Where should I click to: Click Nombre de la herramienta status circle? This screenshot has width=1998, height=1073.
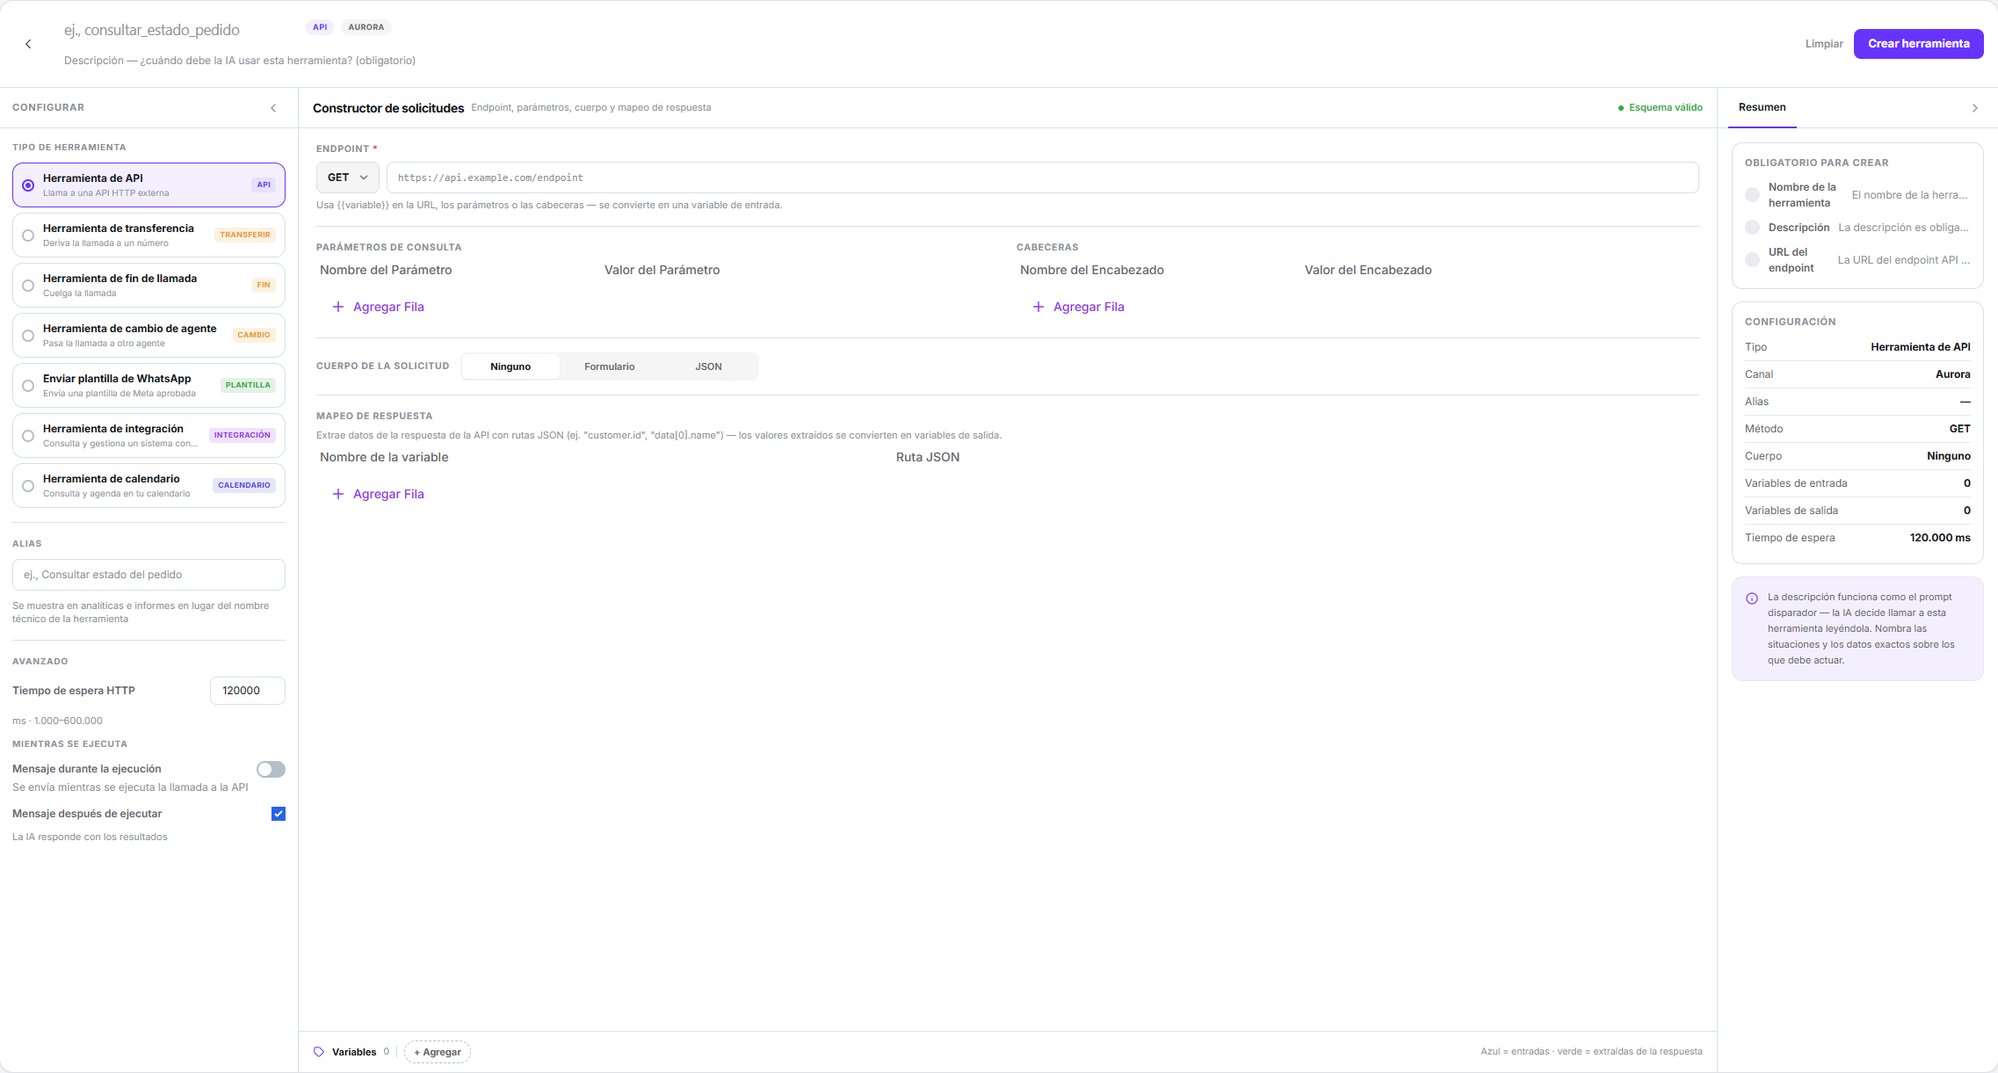(x=1752, y=195)
